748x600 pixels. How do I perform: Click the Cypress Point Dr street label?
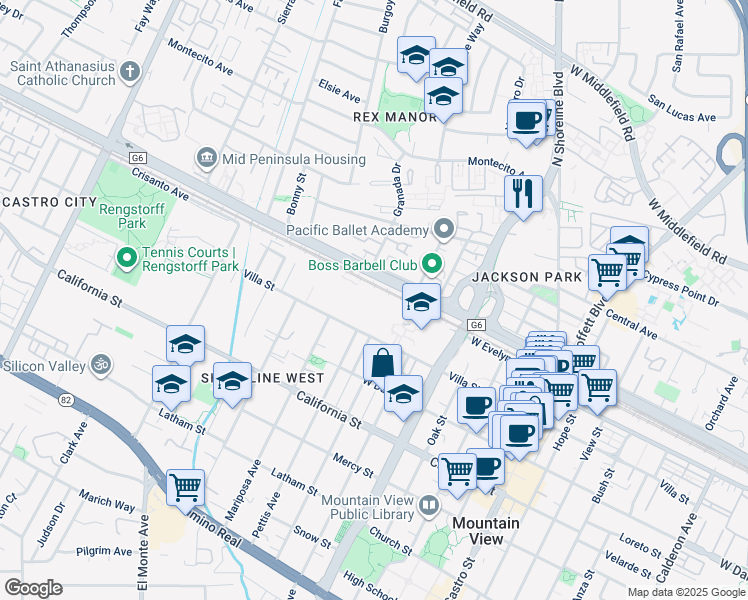coord(682,289)
